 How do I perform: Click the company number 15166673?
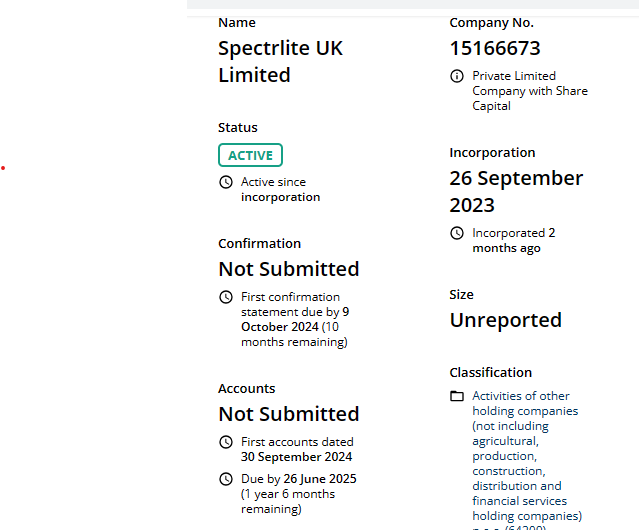495,48
